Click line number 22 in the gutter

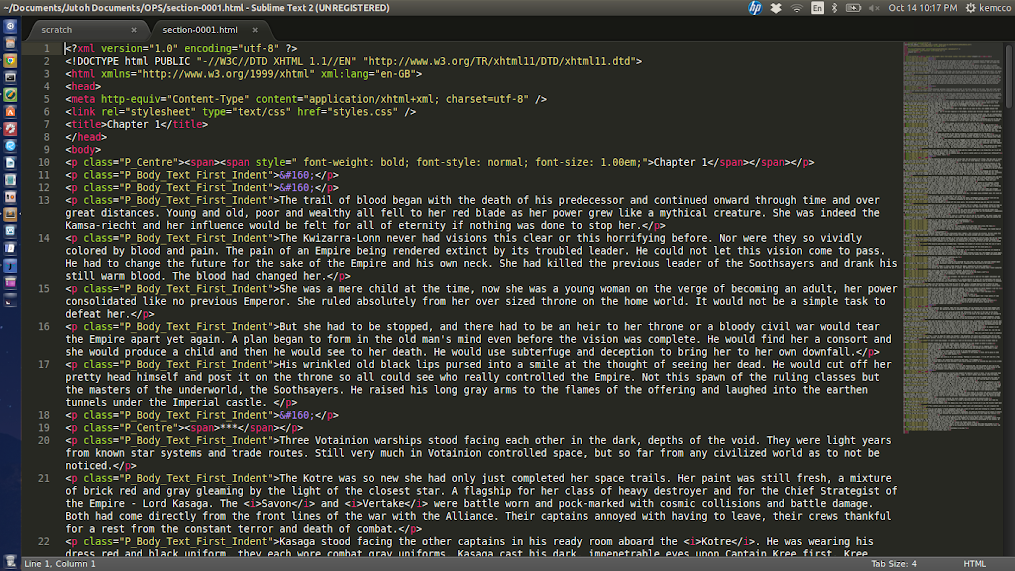point(43,541)
